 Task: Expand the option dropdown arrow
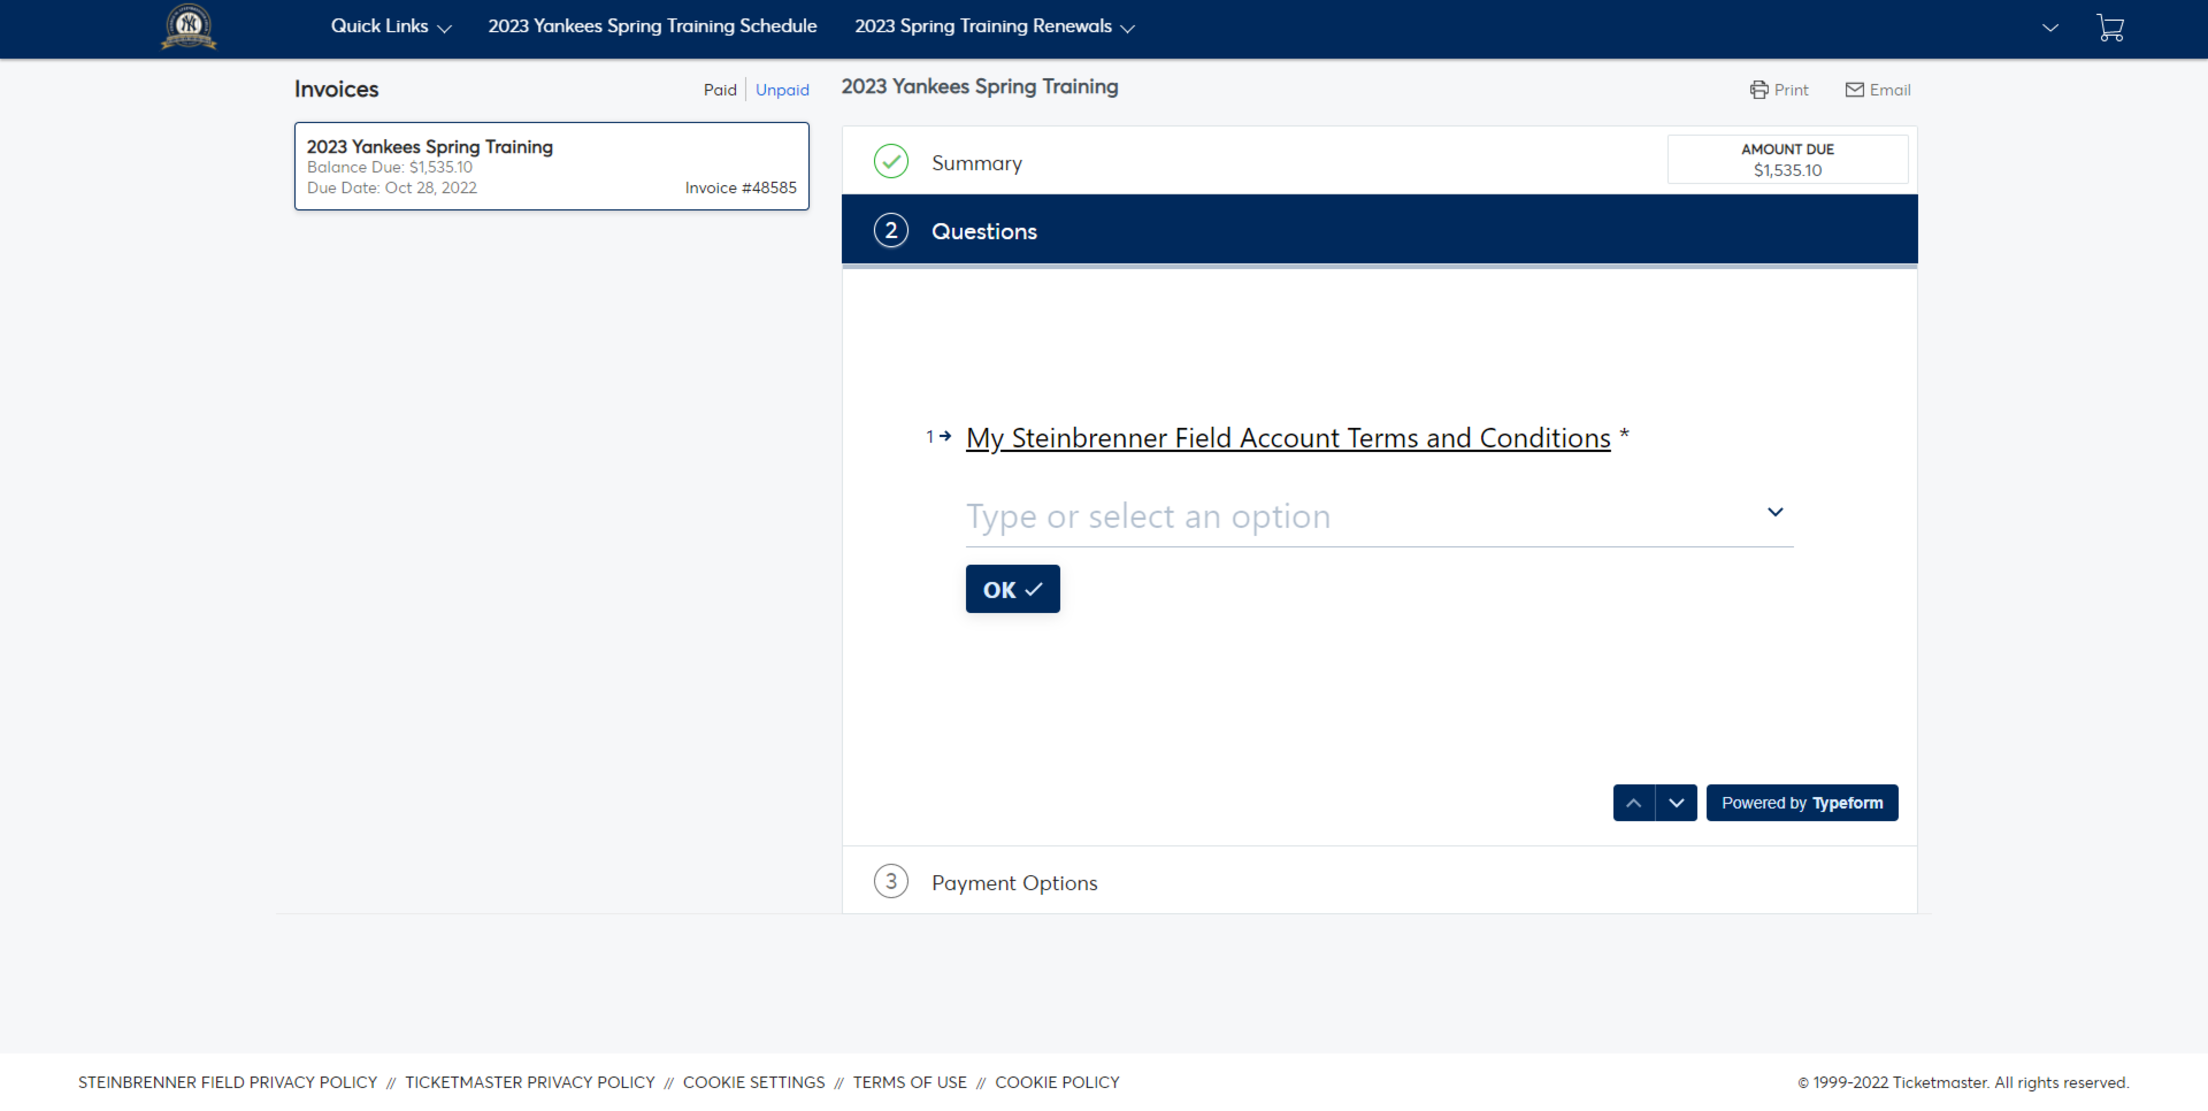[x=1775, y=512]
